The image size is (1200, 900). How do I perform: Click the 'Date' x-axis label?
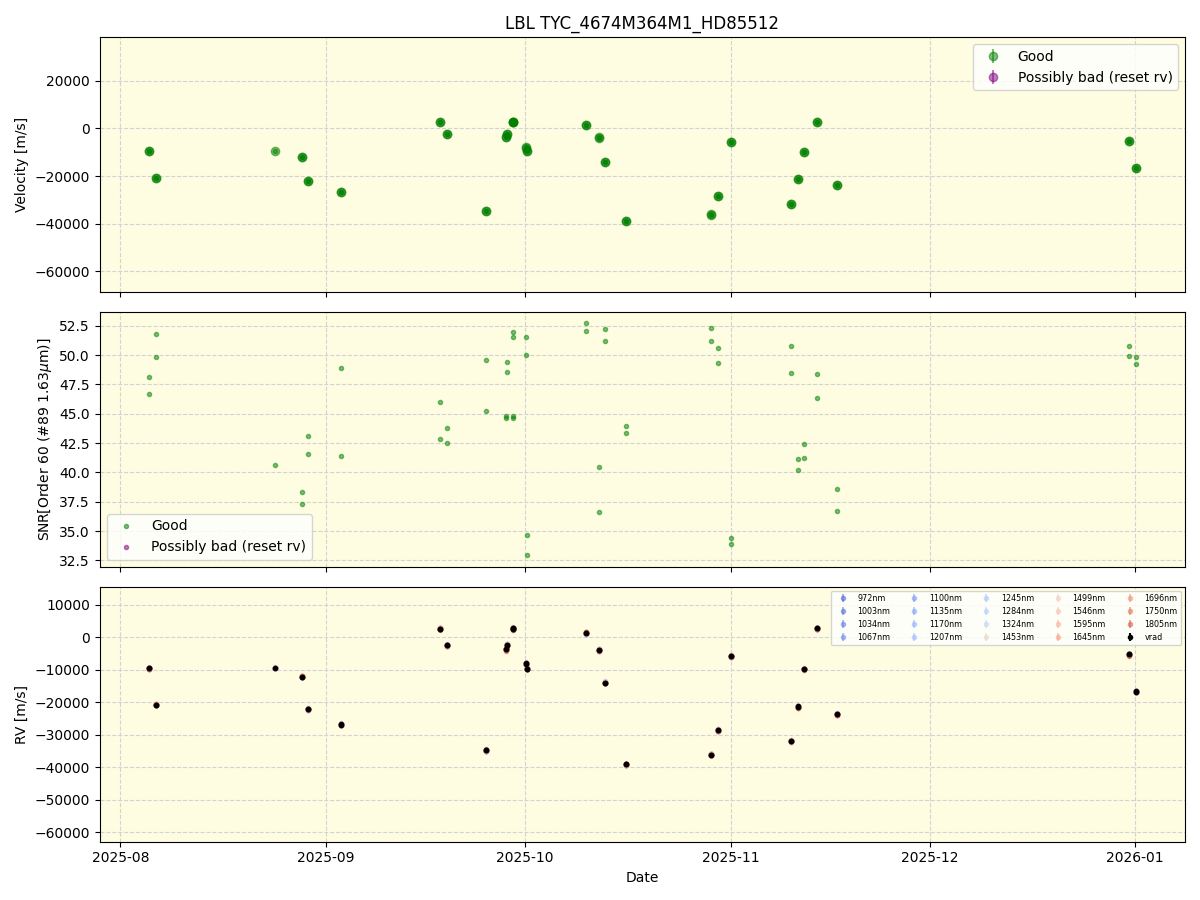[642, 877]
